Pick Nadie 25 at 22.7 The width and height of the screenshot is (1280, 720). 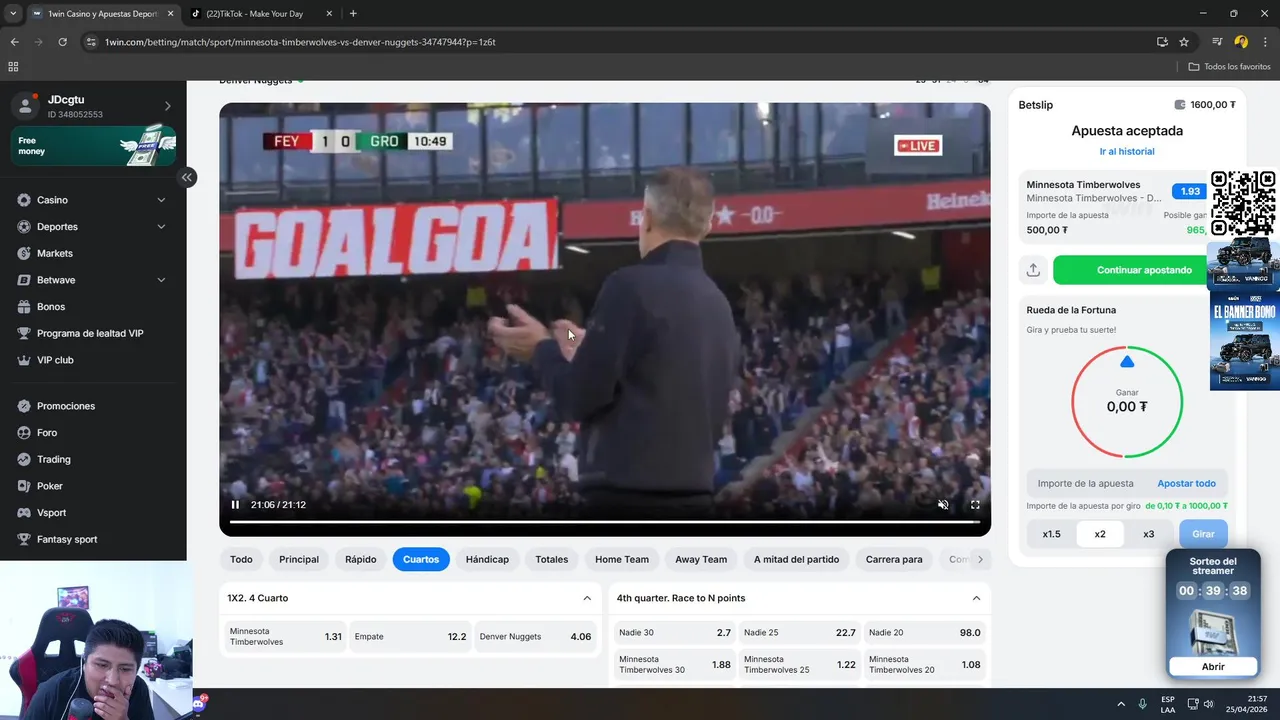pos(800,633)
